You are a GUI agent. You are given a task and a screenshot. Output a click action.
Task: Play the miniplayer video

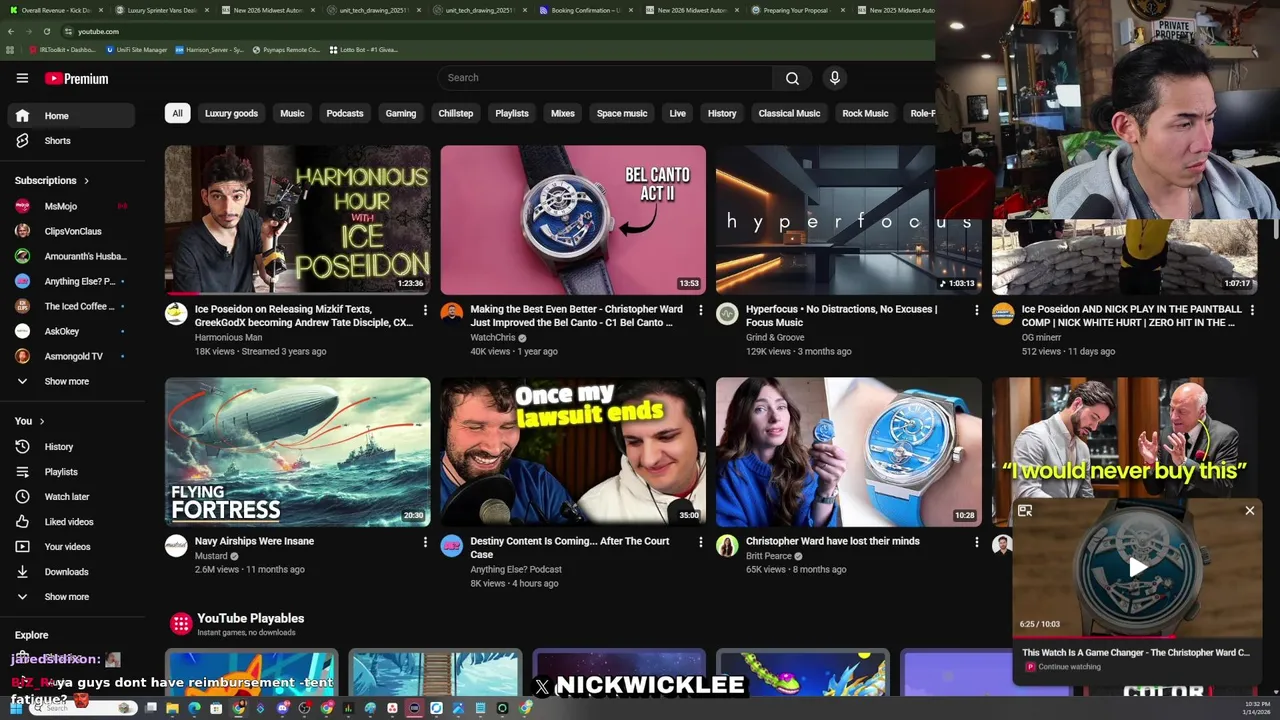coord(1137,567)
